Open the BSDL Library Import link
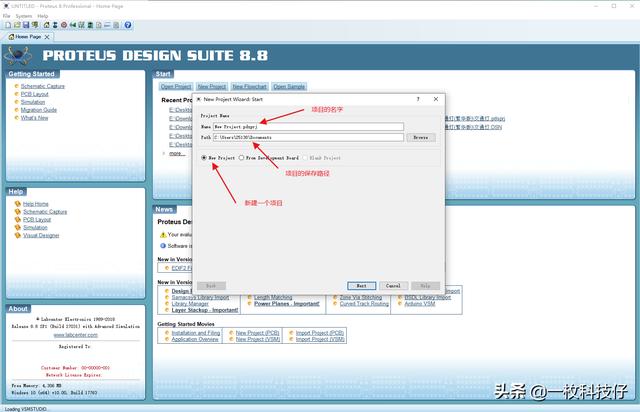Viewport: 640px width, 412px height. (427, 297)
